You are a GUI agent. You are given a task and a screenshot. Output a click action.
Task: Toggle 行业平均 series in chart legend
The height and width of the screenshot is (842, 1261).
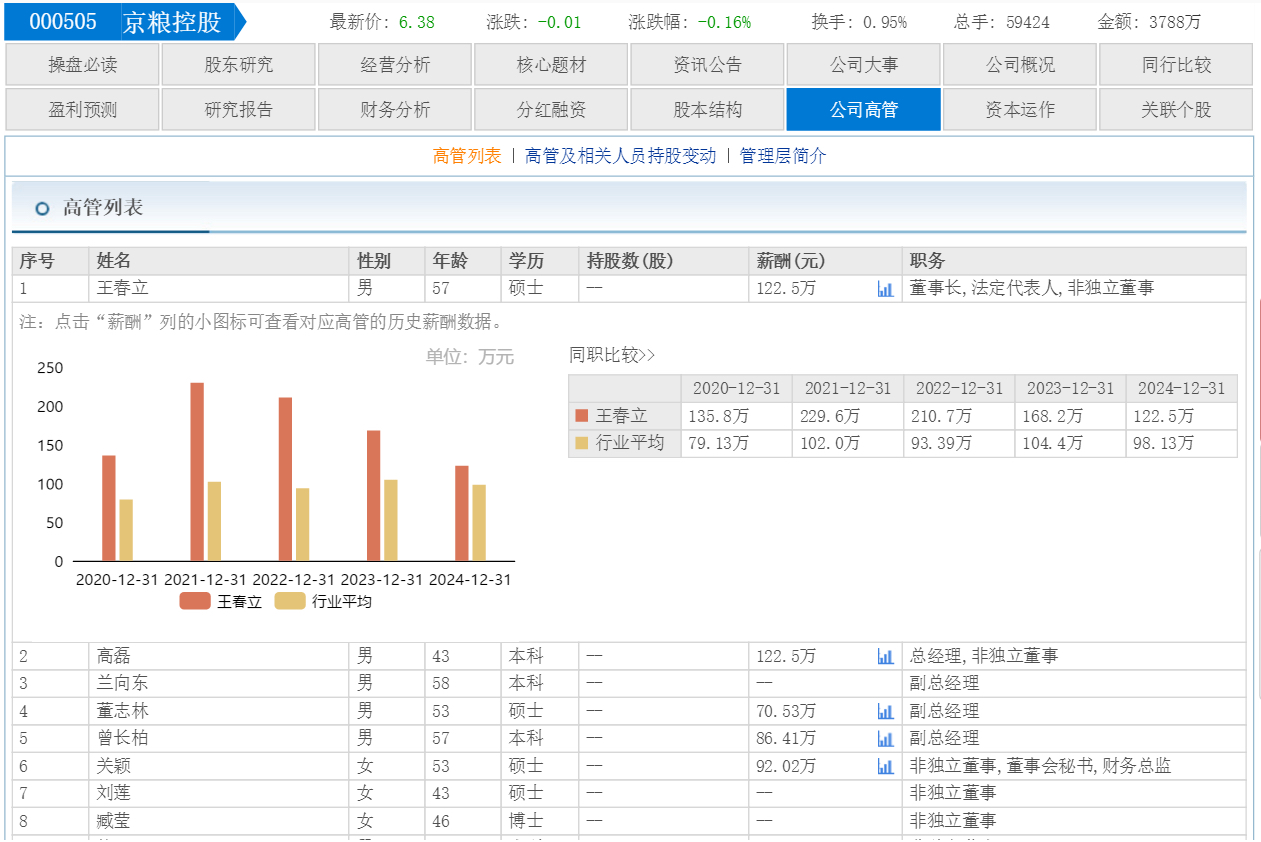point(323,601)
